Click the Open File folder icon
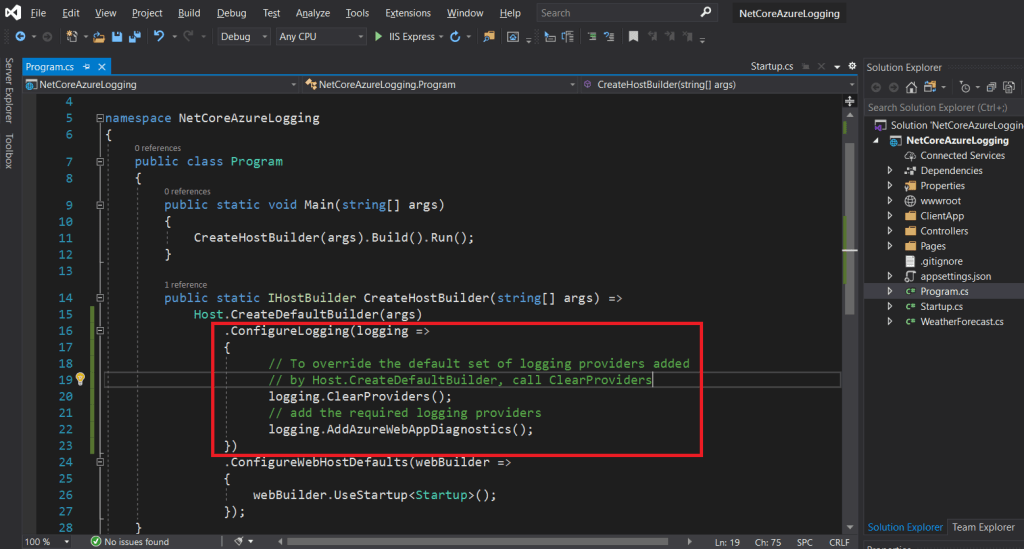Viewport: 1024px width, 549px height. pos(99,37)
